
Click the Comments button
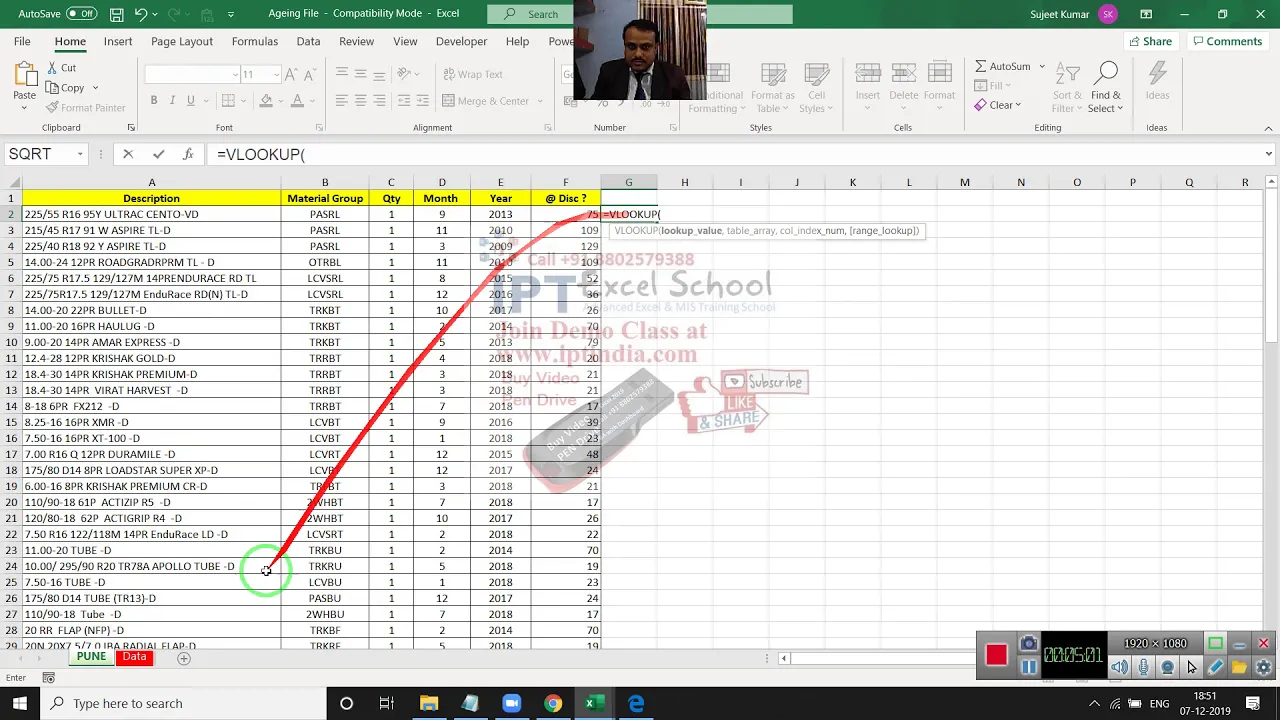click(1227, 41)
